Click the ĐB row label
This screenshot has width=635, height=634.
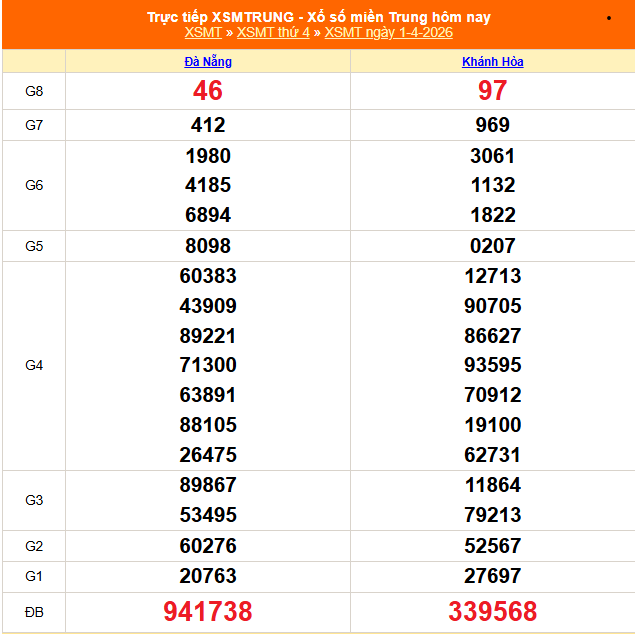34,611
